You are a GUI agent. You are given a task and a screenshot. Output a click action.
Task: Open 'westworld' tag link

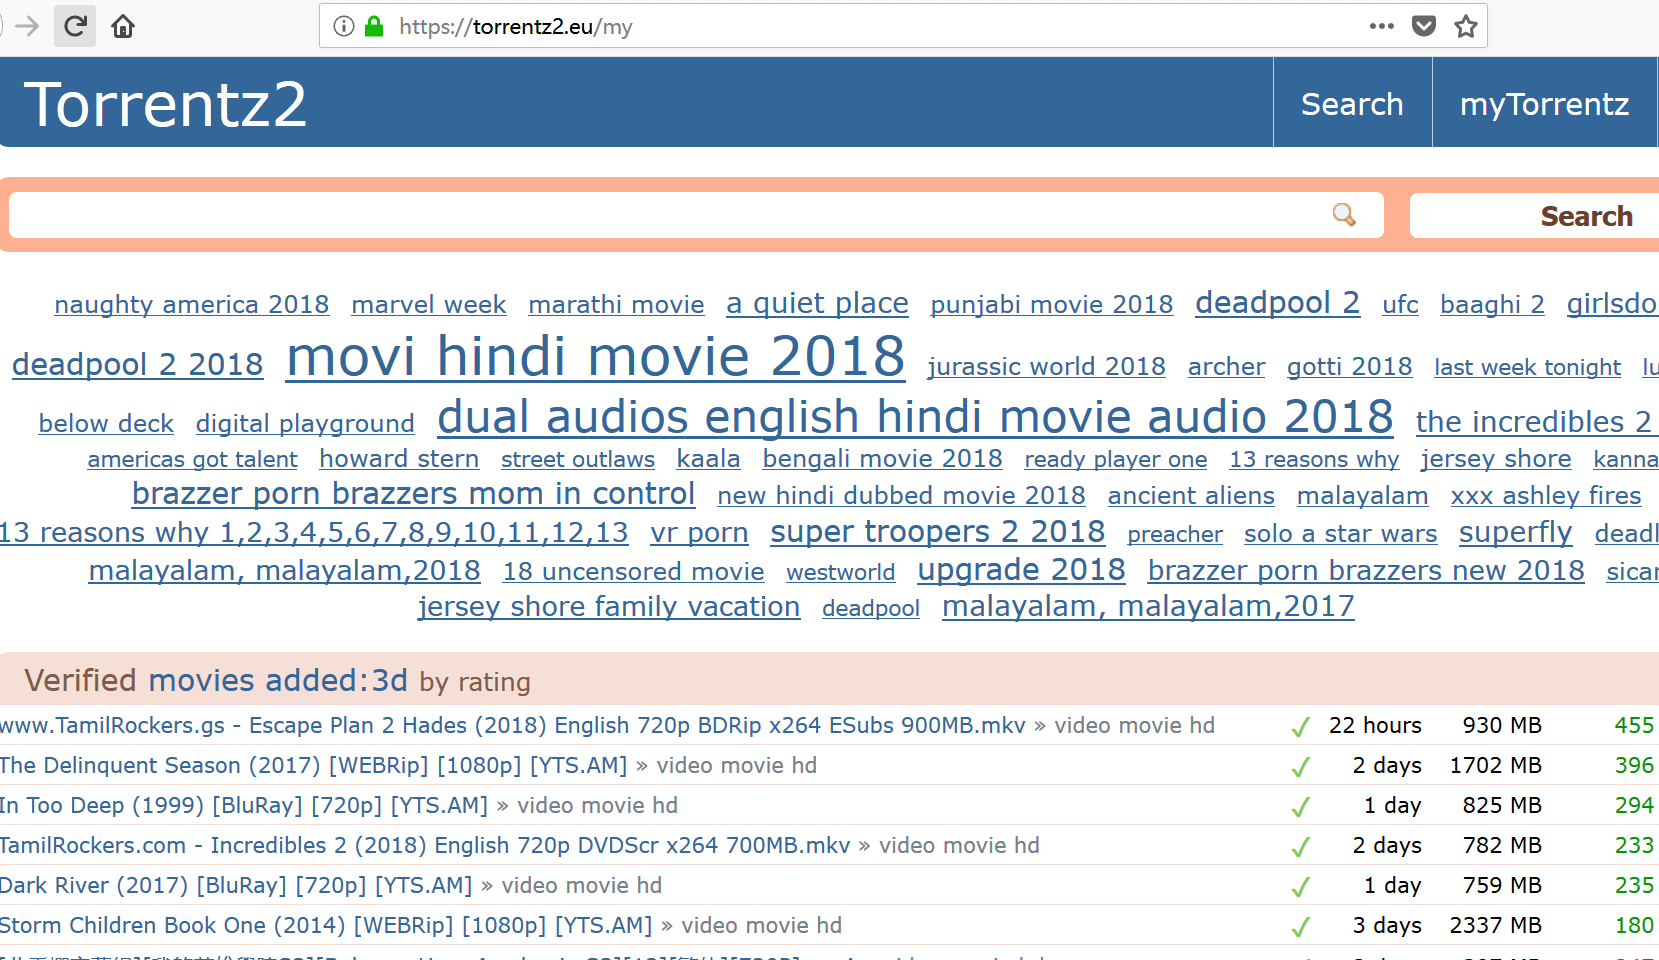click(840, 572)
